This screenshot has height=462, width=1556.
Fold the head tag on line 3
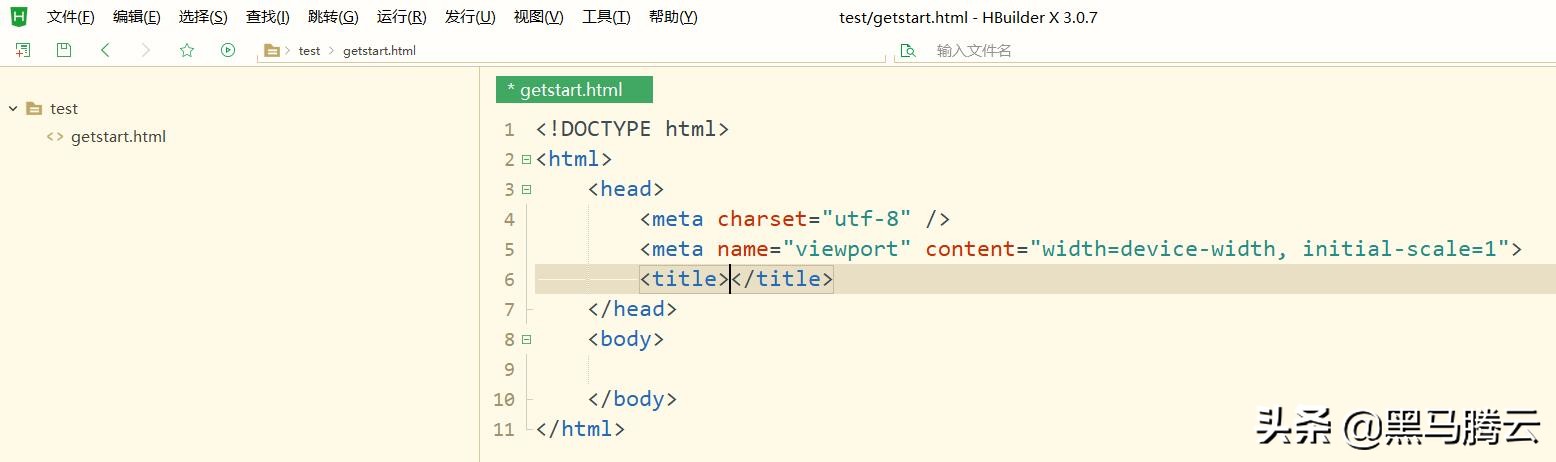pyautogui.click(x=526, y=189)
